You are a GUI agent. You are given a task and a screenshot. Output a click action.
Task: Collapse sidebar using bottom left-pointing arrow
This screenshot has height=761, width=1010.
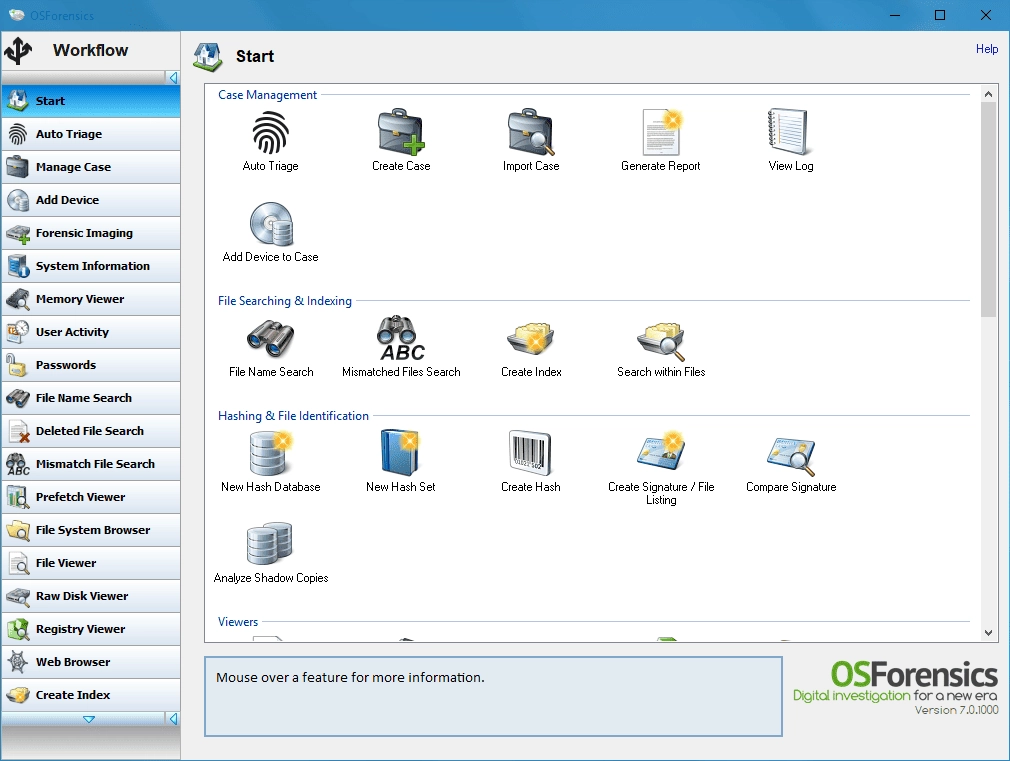[173, 718]
